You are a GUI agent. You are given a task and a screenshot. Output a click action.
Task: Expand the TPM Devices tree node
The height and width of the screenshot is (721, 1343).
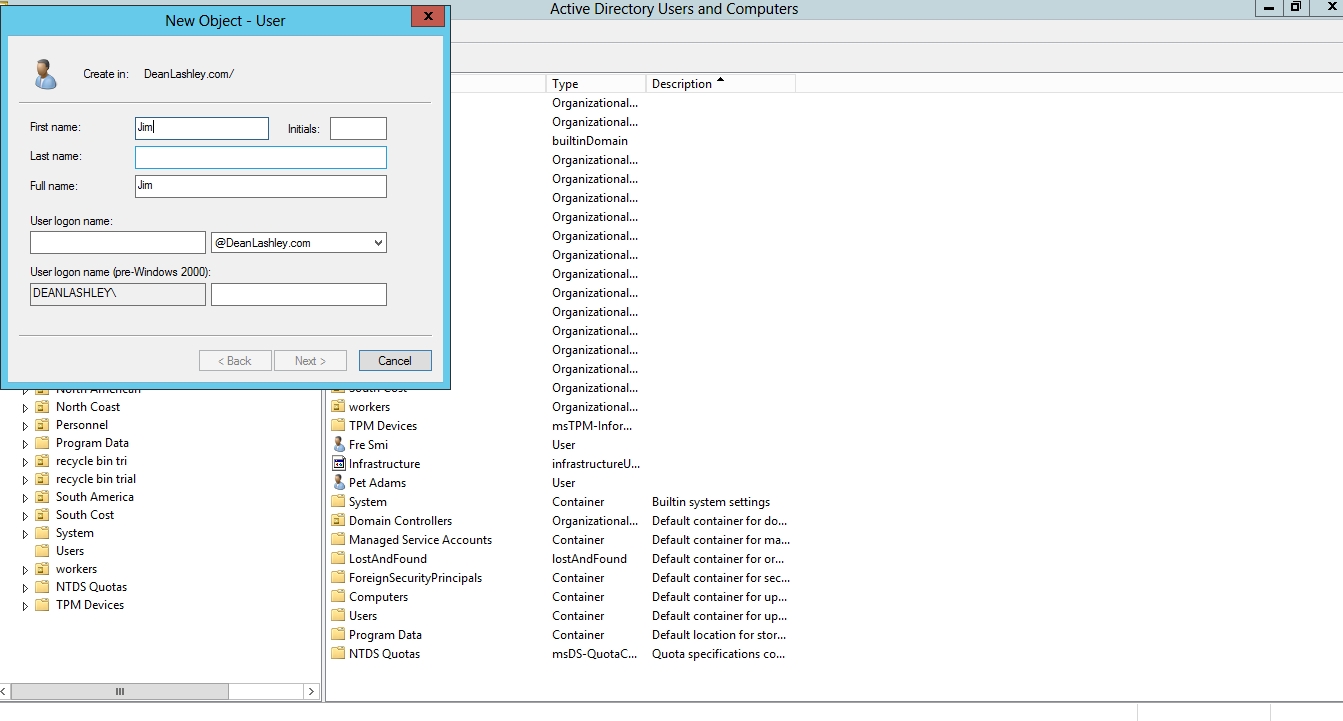[x=26, y=605]
